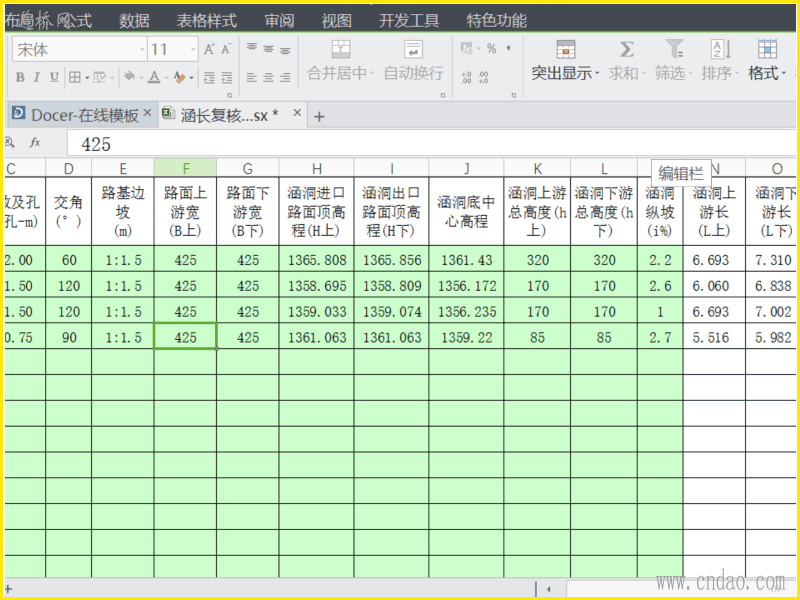
Task: Decrease the font size with the A- icon
Action: tap(226, 49)
